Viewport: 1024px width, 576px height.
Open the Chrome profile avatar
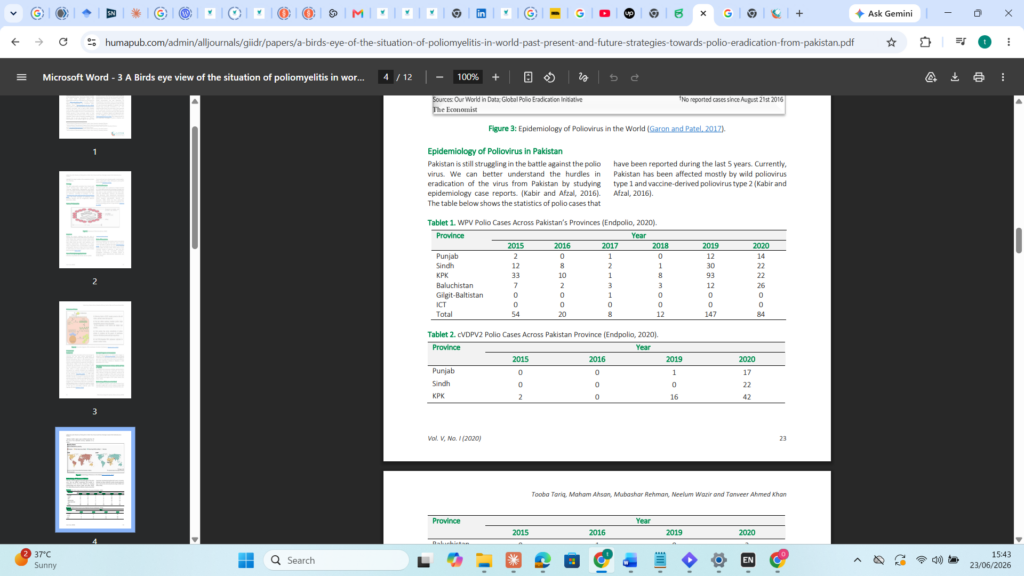985,42
